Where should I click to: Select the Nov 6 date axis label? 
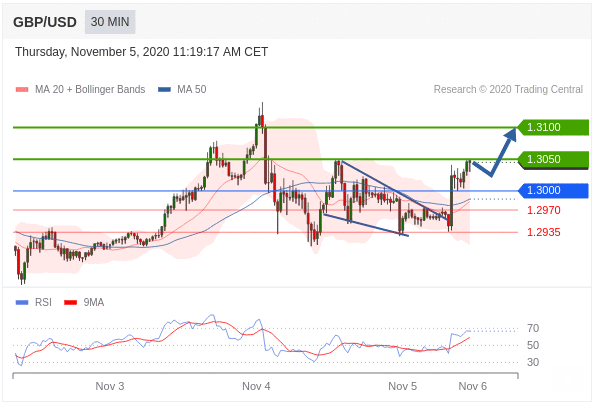tap(472, 386)
